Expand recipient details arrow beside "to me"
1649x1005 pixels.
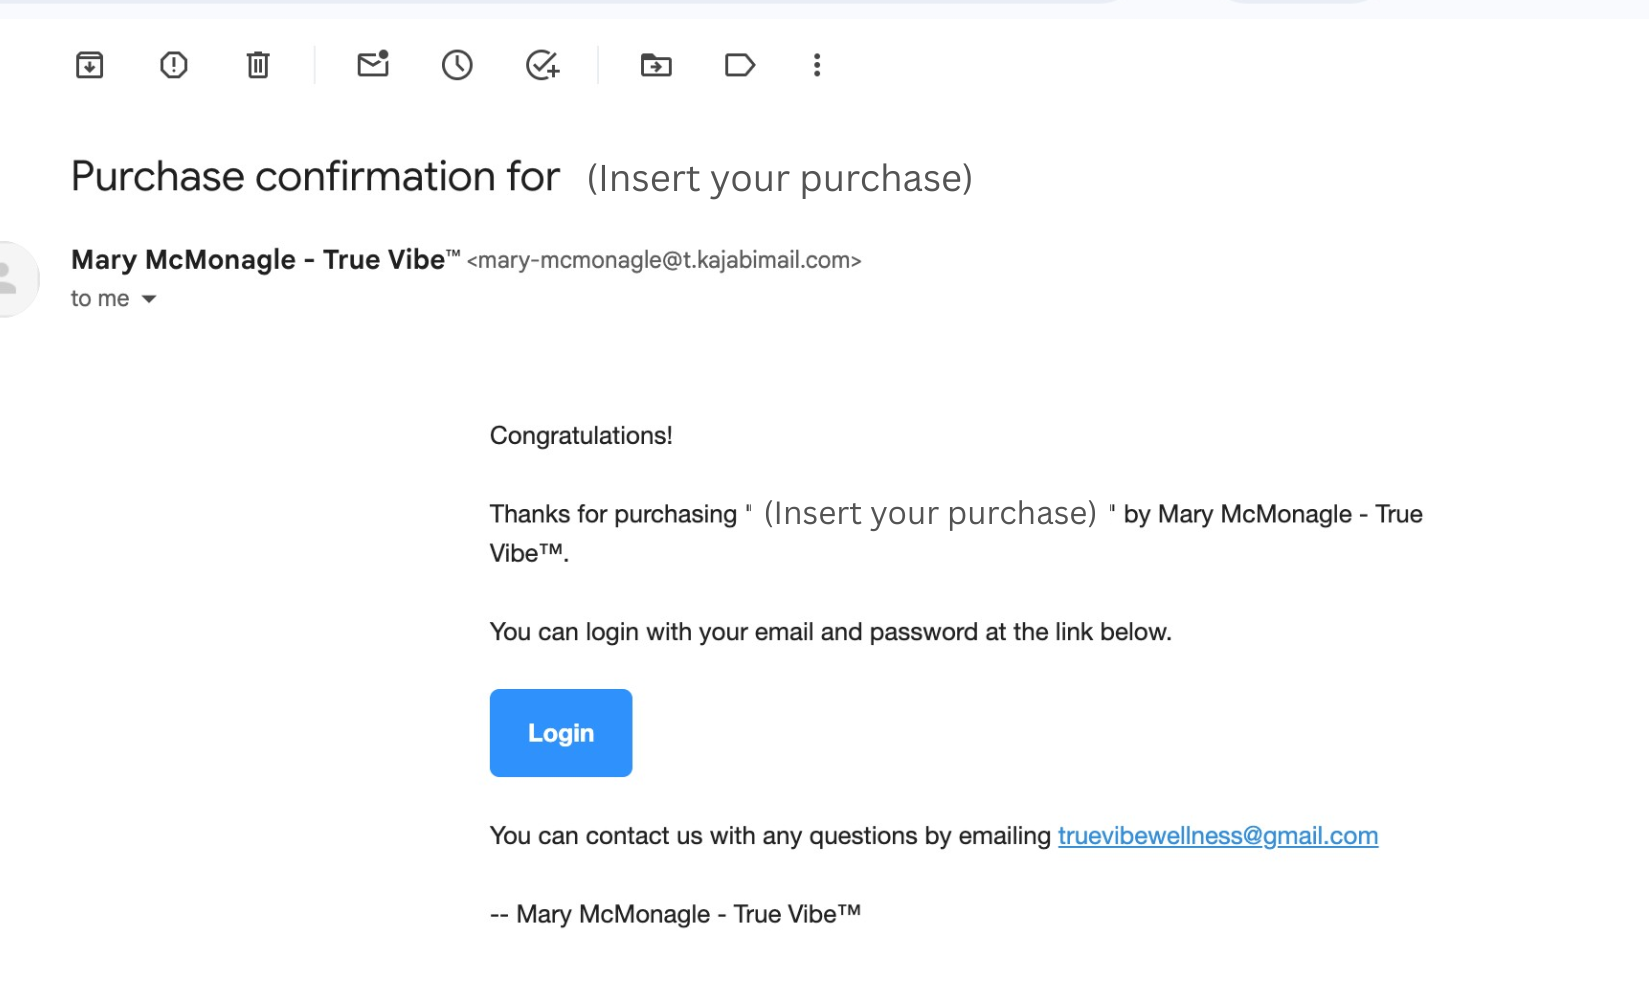149,299
